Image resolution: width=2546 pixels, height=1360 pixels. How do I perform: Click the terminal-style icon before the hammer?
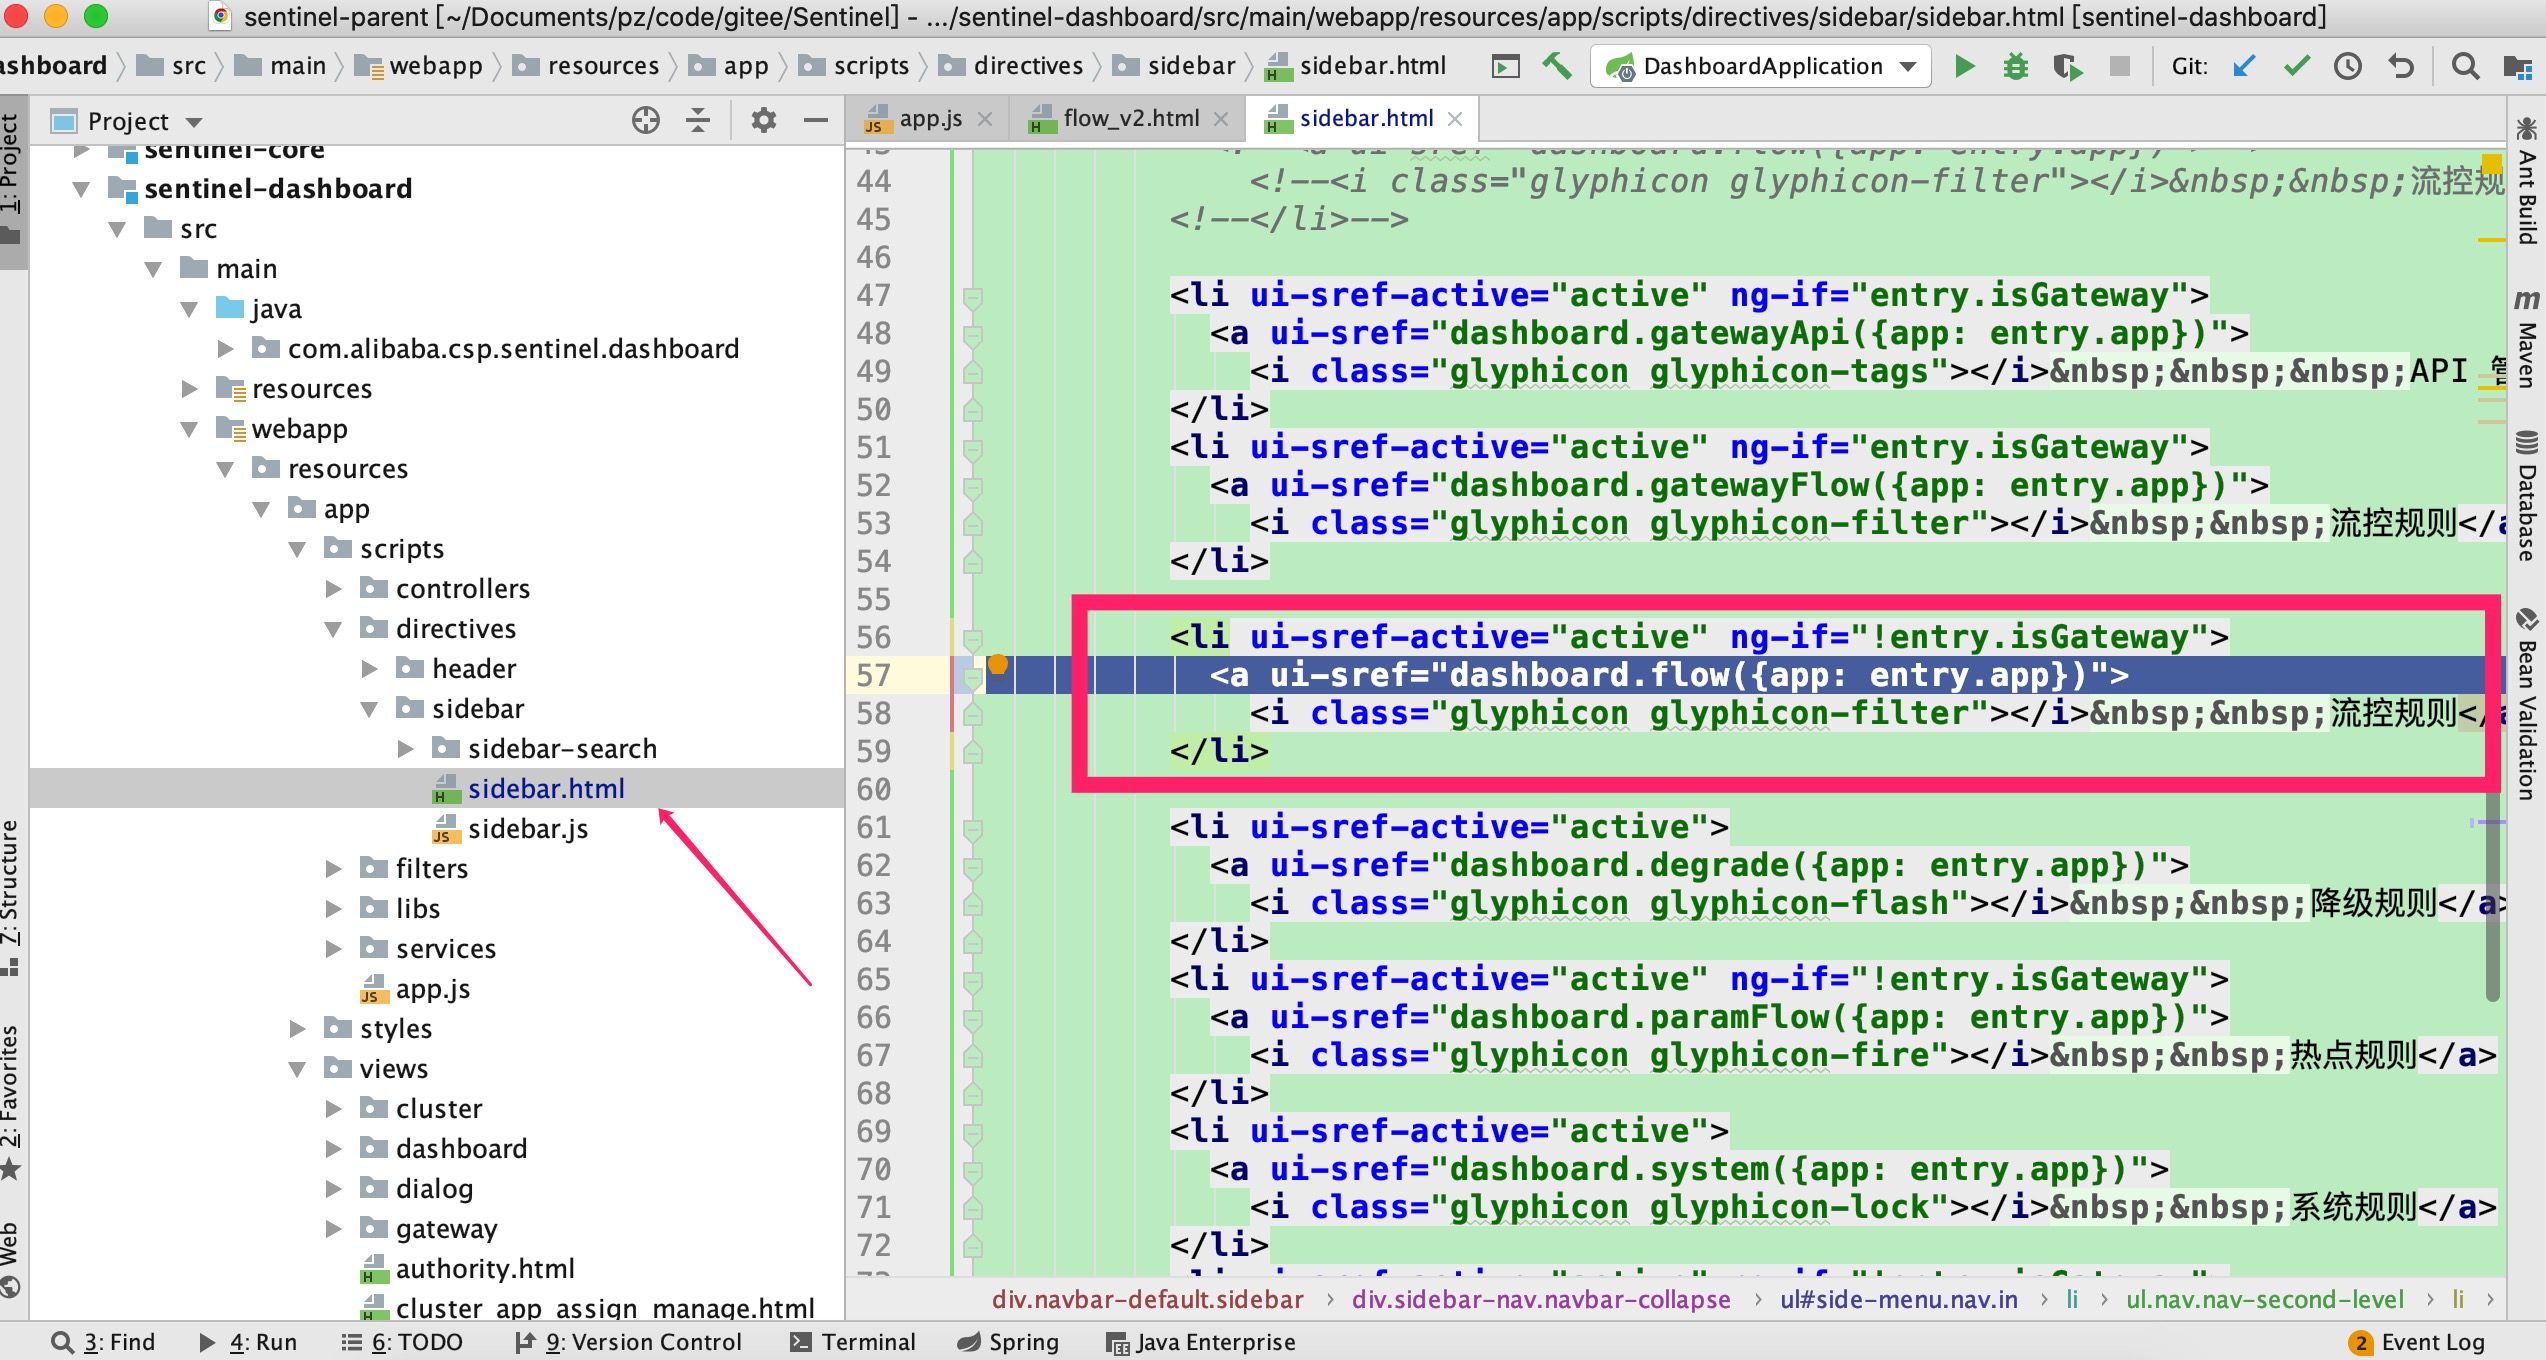(1505, 67)
